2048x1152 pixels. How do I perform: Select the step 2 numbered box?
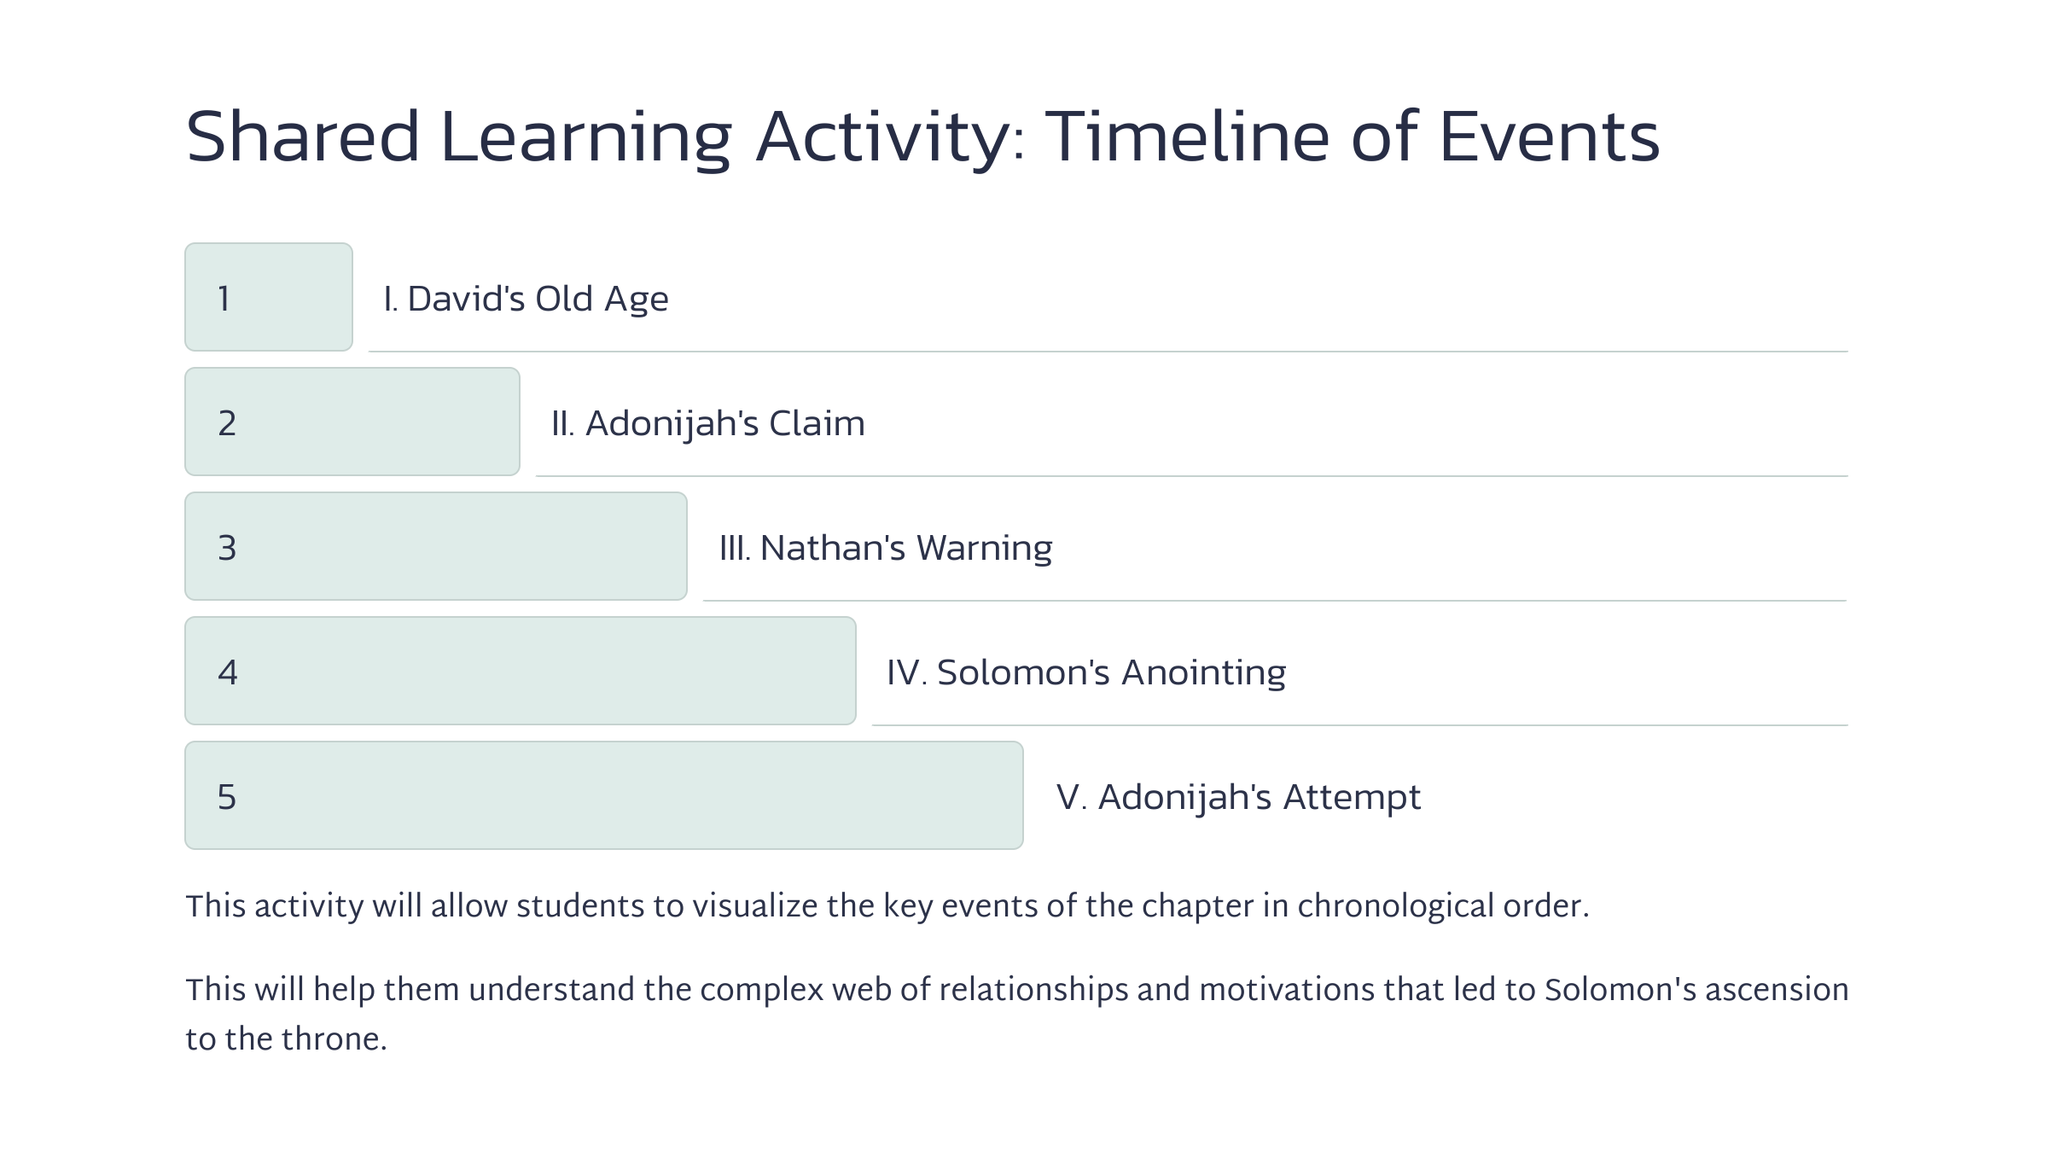(x=352, y=422)
